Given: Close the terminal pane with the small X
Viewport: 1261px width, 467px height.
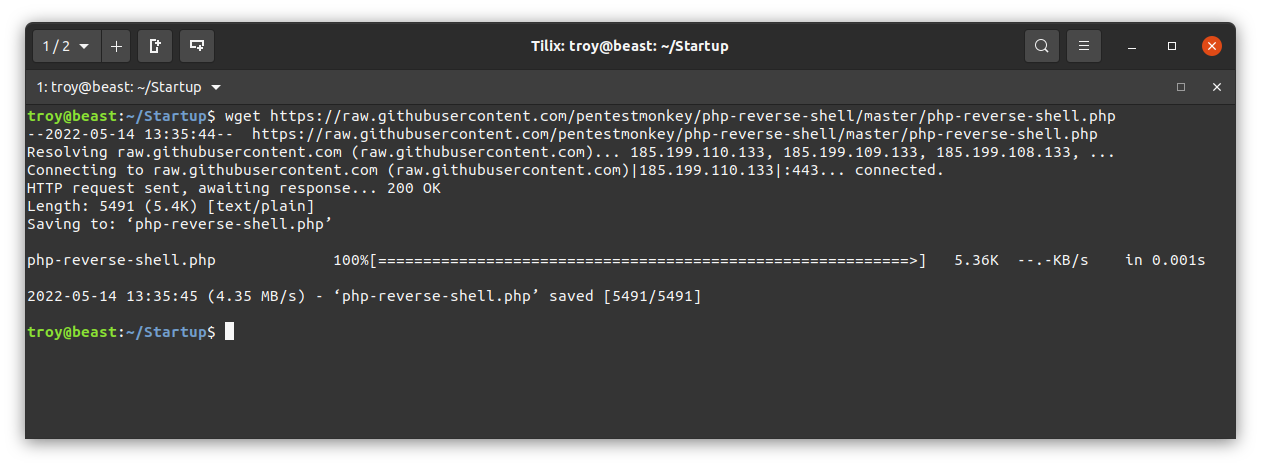Looking at the screenshot, I should point(1217,87).
